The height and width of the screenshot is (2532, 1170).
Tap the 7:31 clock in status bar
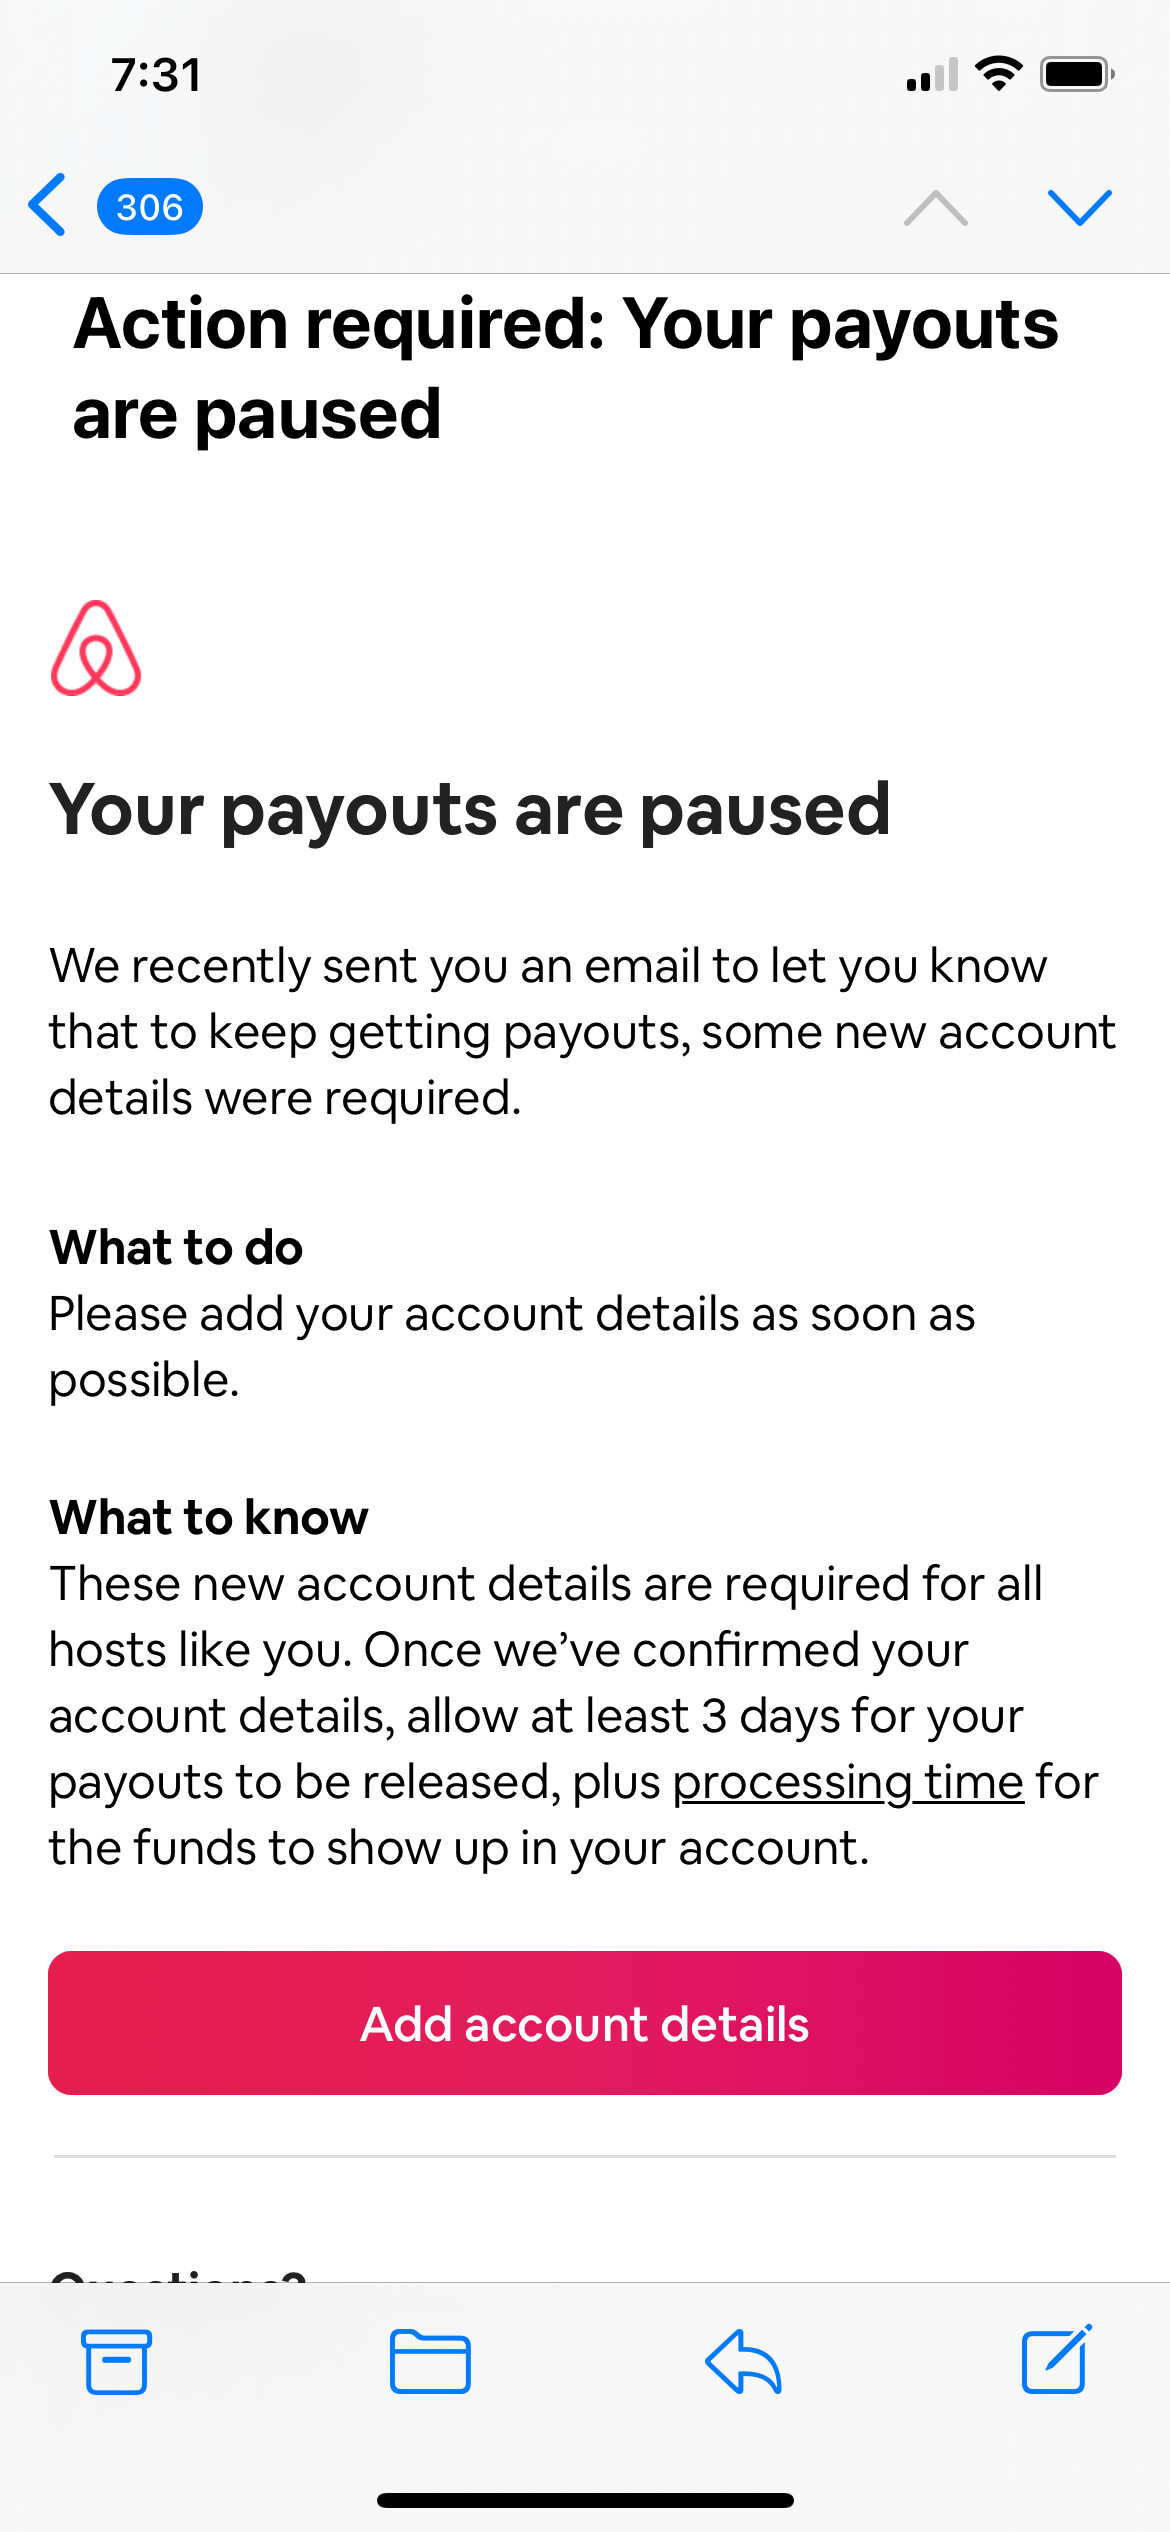[156, 75]
